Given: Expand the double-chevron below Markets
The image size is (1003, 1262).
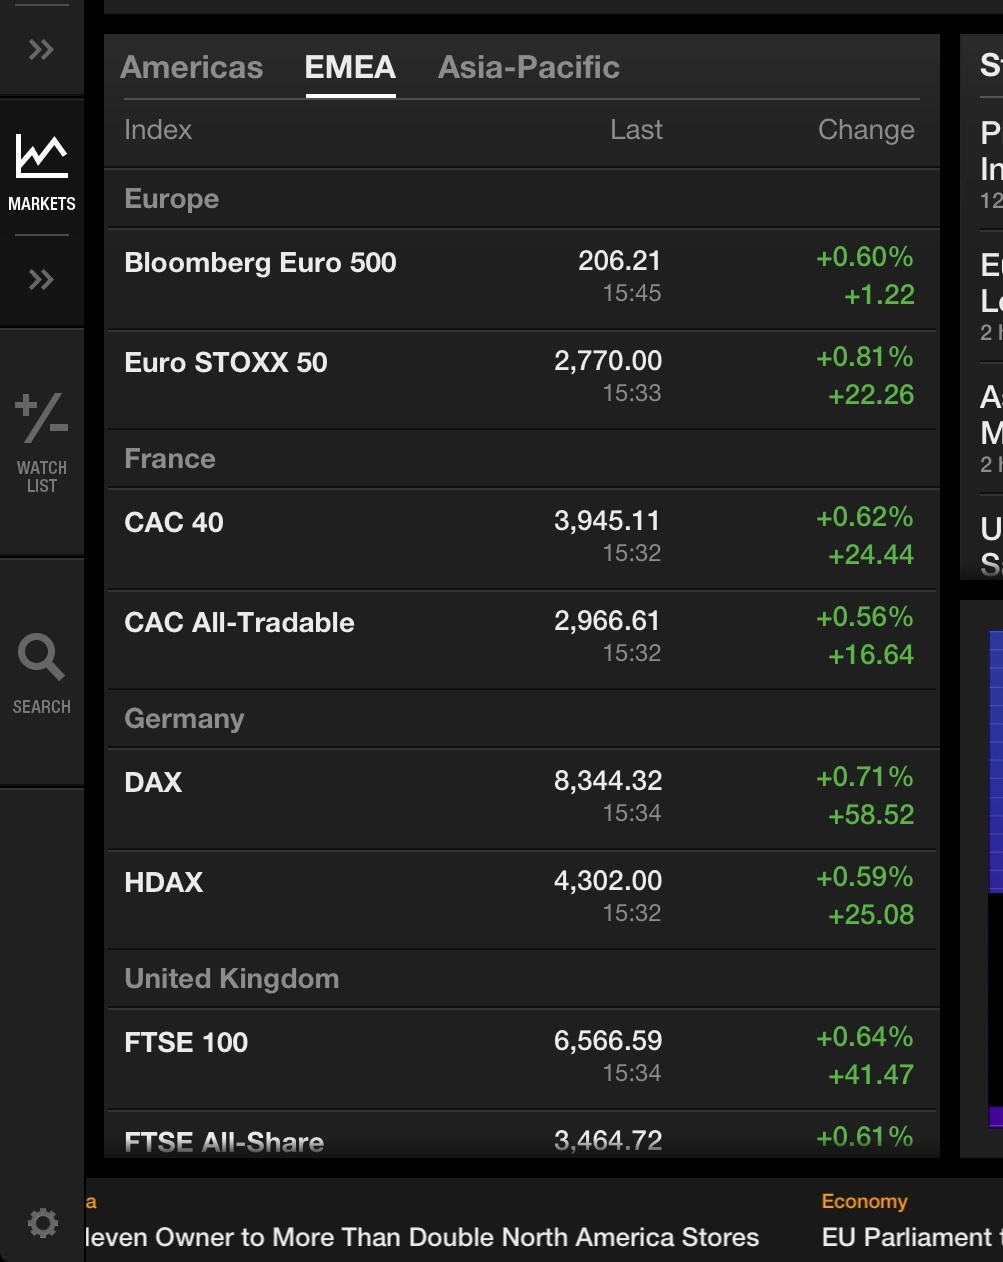Looking at the screenshot, I should [x=41, y=279].
